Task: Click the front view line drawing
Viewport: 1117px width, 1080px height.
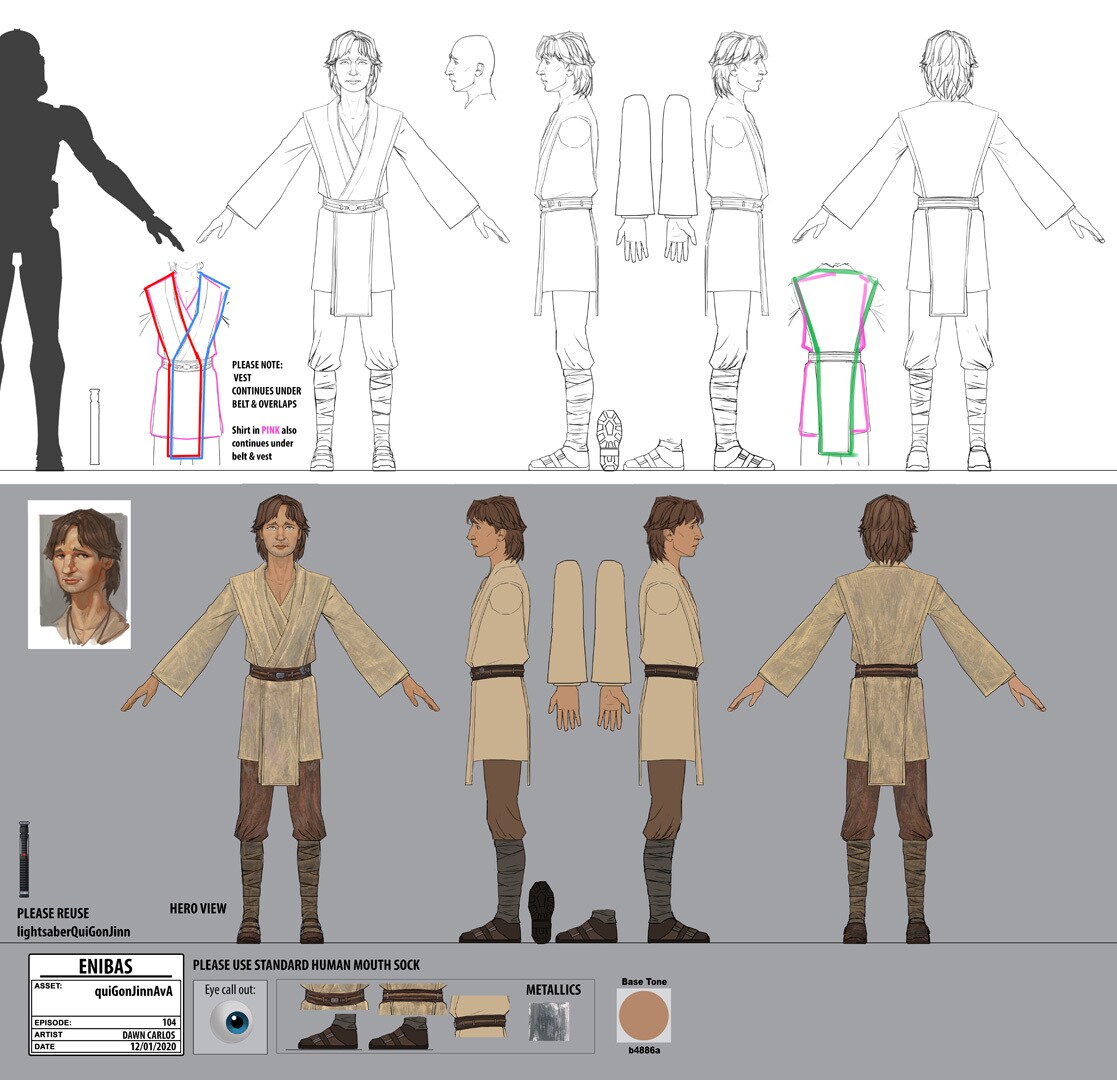Action: click(353, 249)
